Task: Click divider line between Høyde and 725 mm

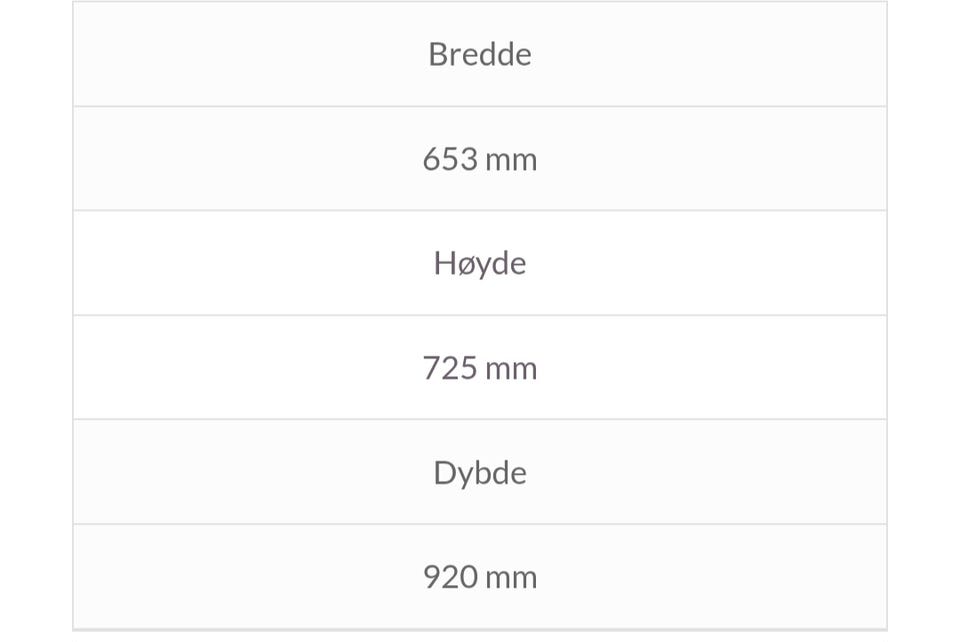Action: [479, 315]
